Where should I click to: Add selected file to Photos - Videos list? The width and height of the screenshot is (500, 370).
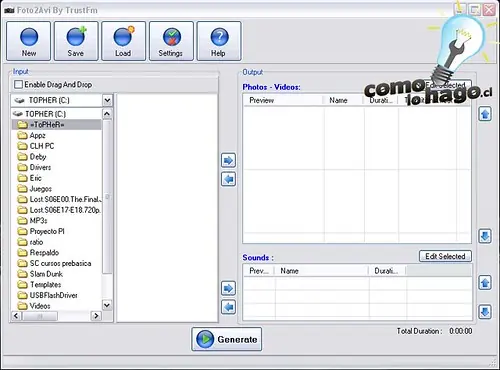[x=228, y=160]
